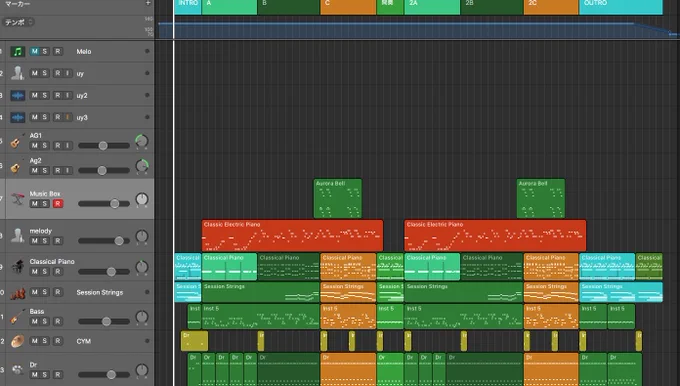Select the cyan Session Strings region under OUTRO
Screen dimensions: 680x386
(x=621, y=292)
